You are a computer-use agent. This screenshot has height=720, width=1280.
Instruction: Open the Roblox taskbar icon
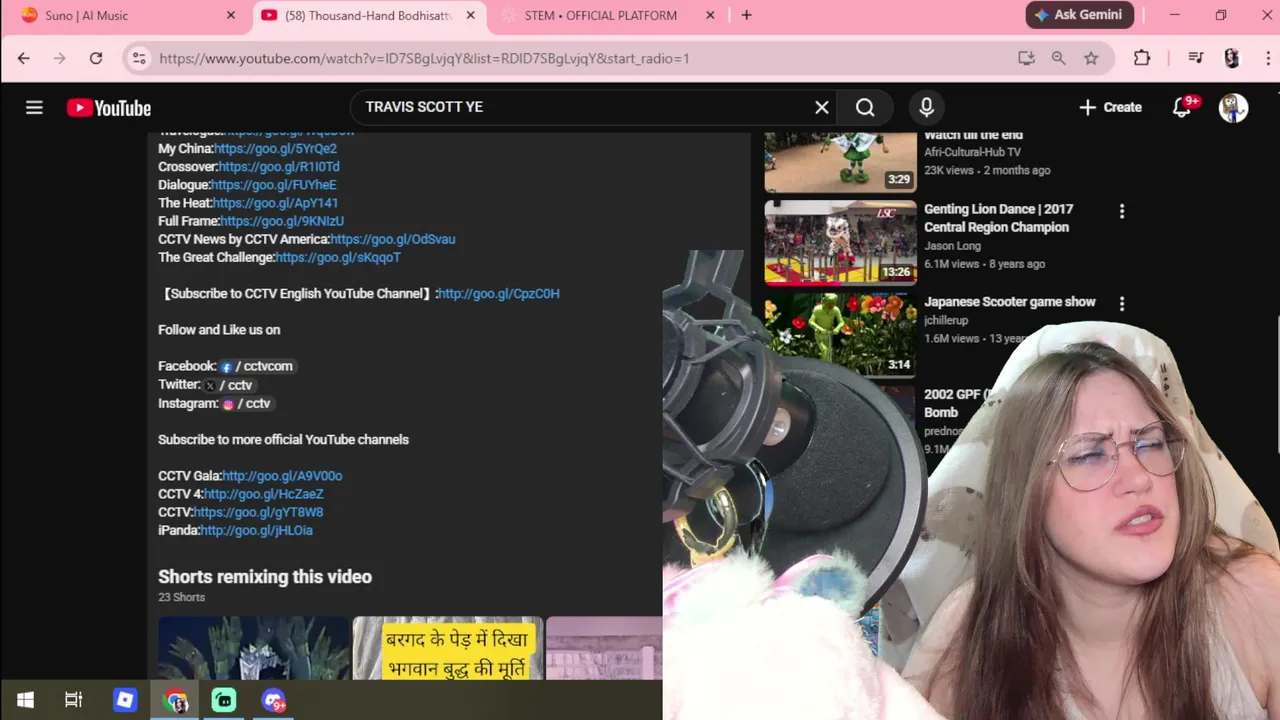125,700
